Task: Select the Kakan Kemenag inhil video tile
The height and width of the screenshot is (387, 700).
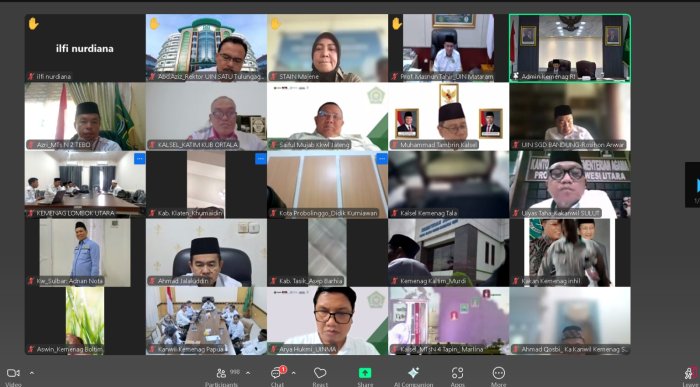Action: tap(570, 252)
